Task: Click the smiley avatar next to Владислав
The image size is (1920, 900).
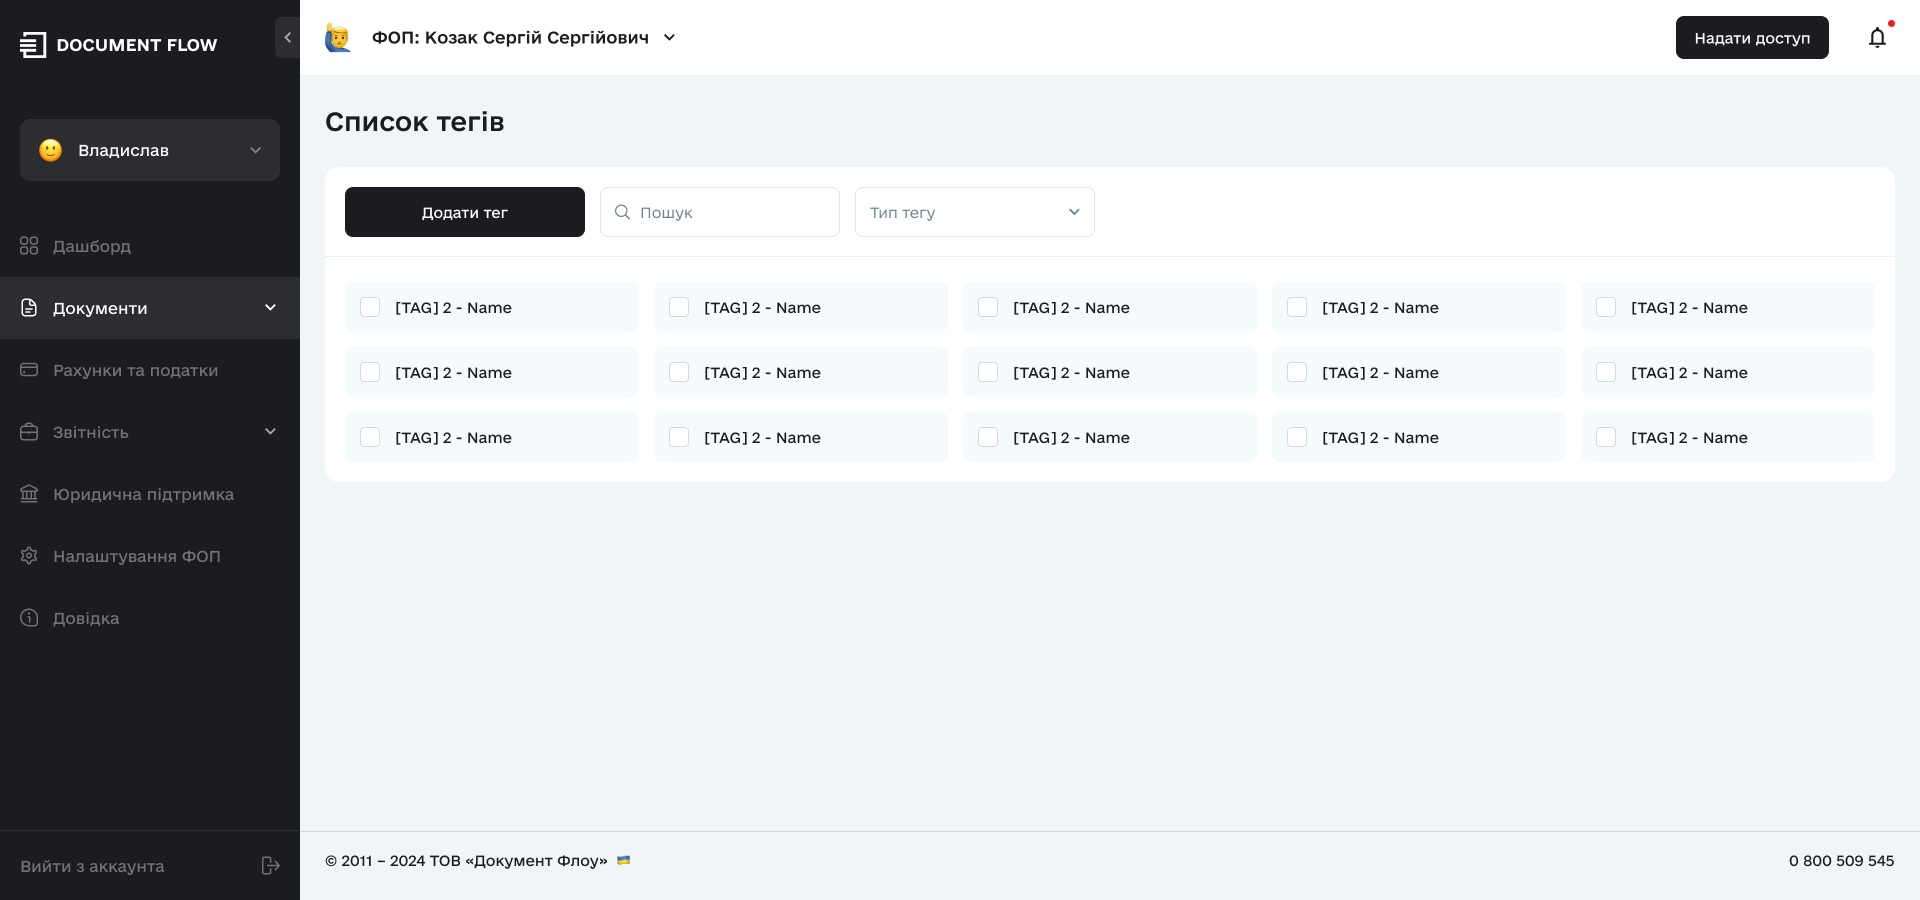Action: click(51, 150)
